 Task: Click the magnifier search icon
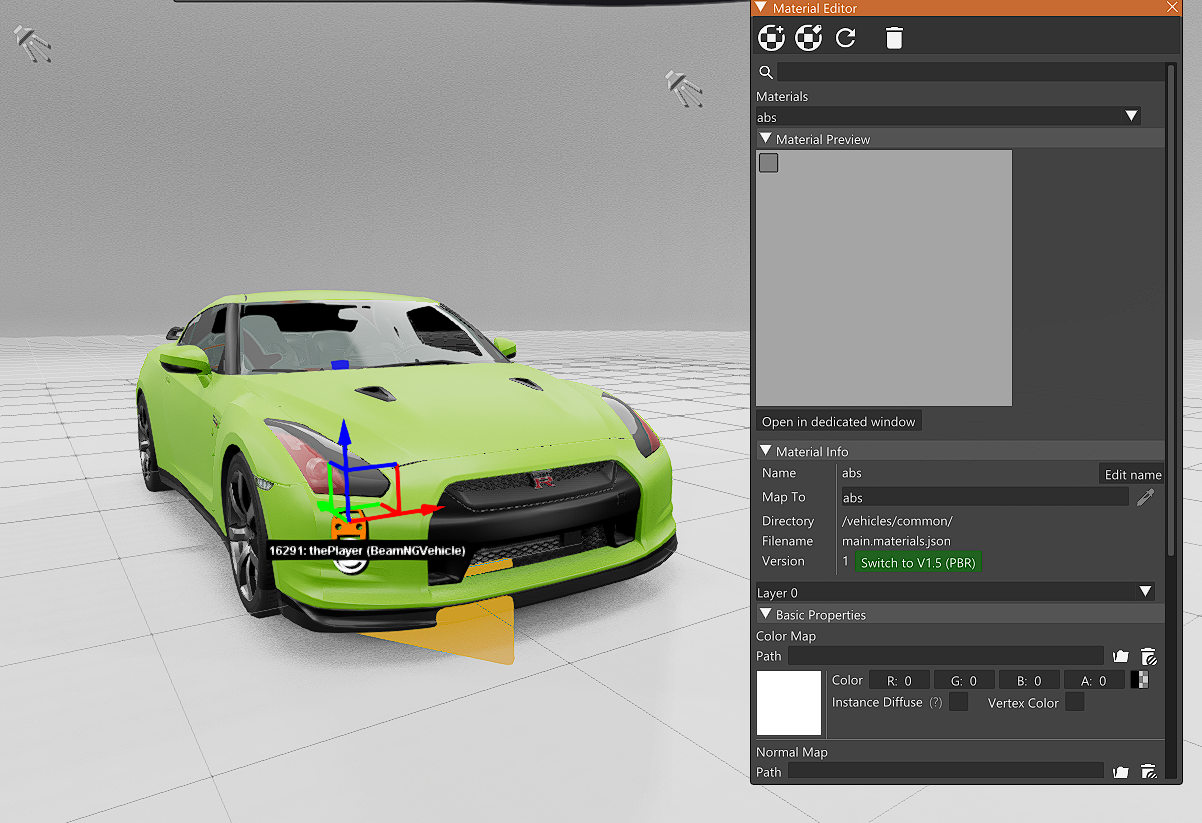coord(766,72)
